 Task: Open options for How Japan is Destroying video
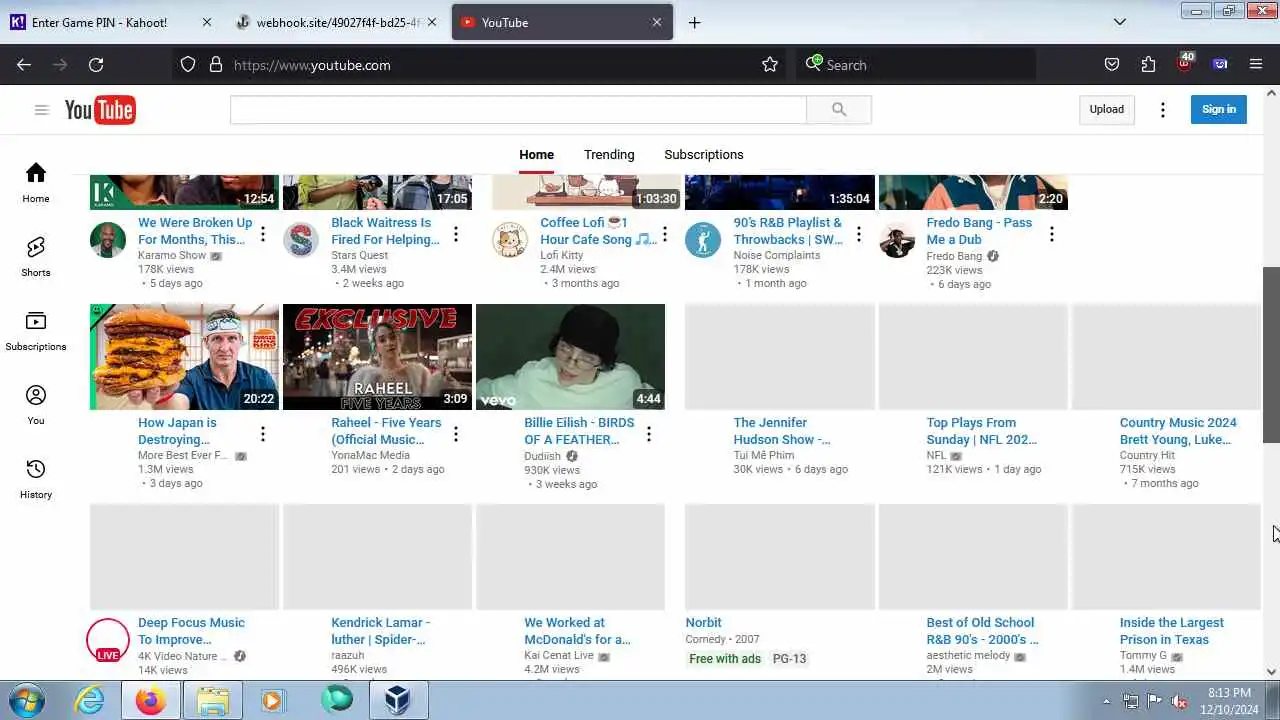263,434
